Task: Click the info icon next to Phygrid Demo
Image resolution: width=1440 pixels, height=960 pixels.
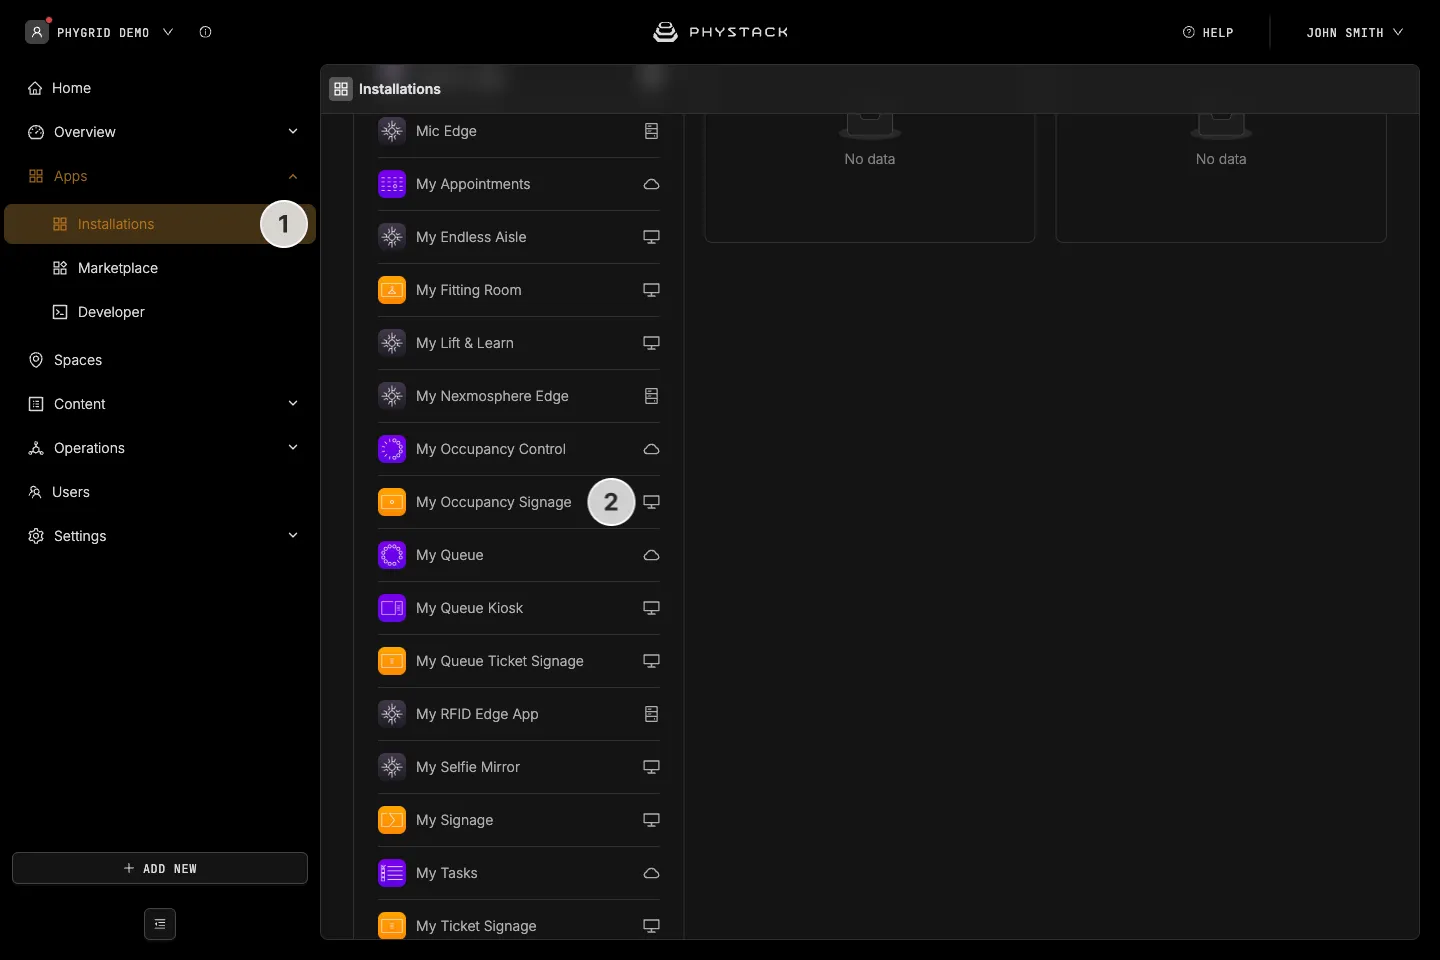Action: click(x=205, y=32)
